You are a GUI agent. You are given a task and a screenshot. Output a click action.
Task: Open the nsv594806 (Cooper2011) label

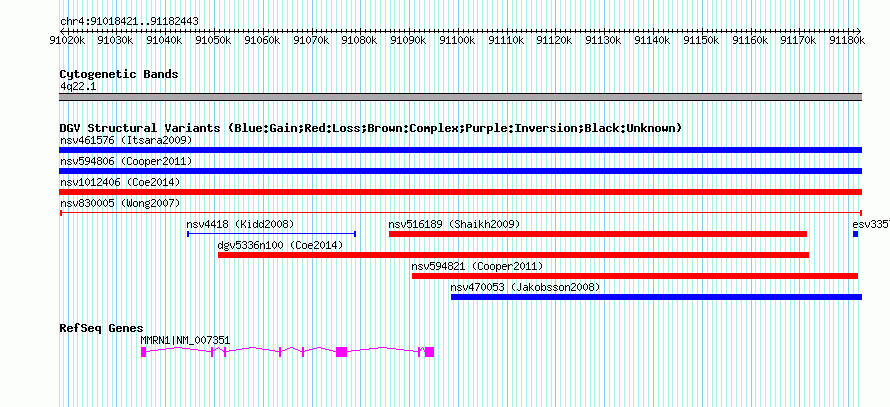coord(126,161)
